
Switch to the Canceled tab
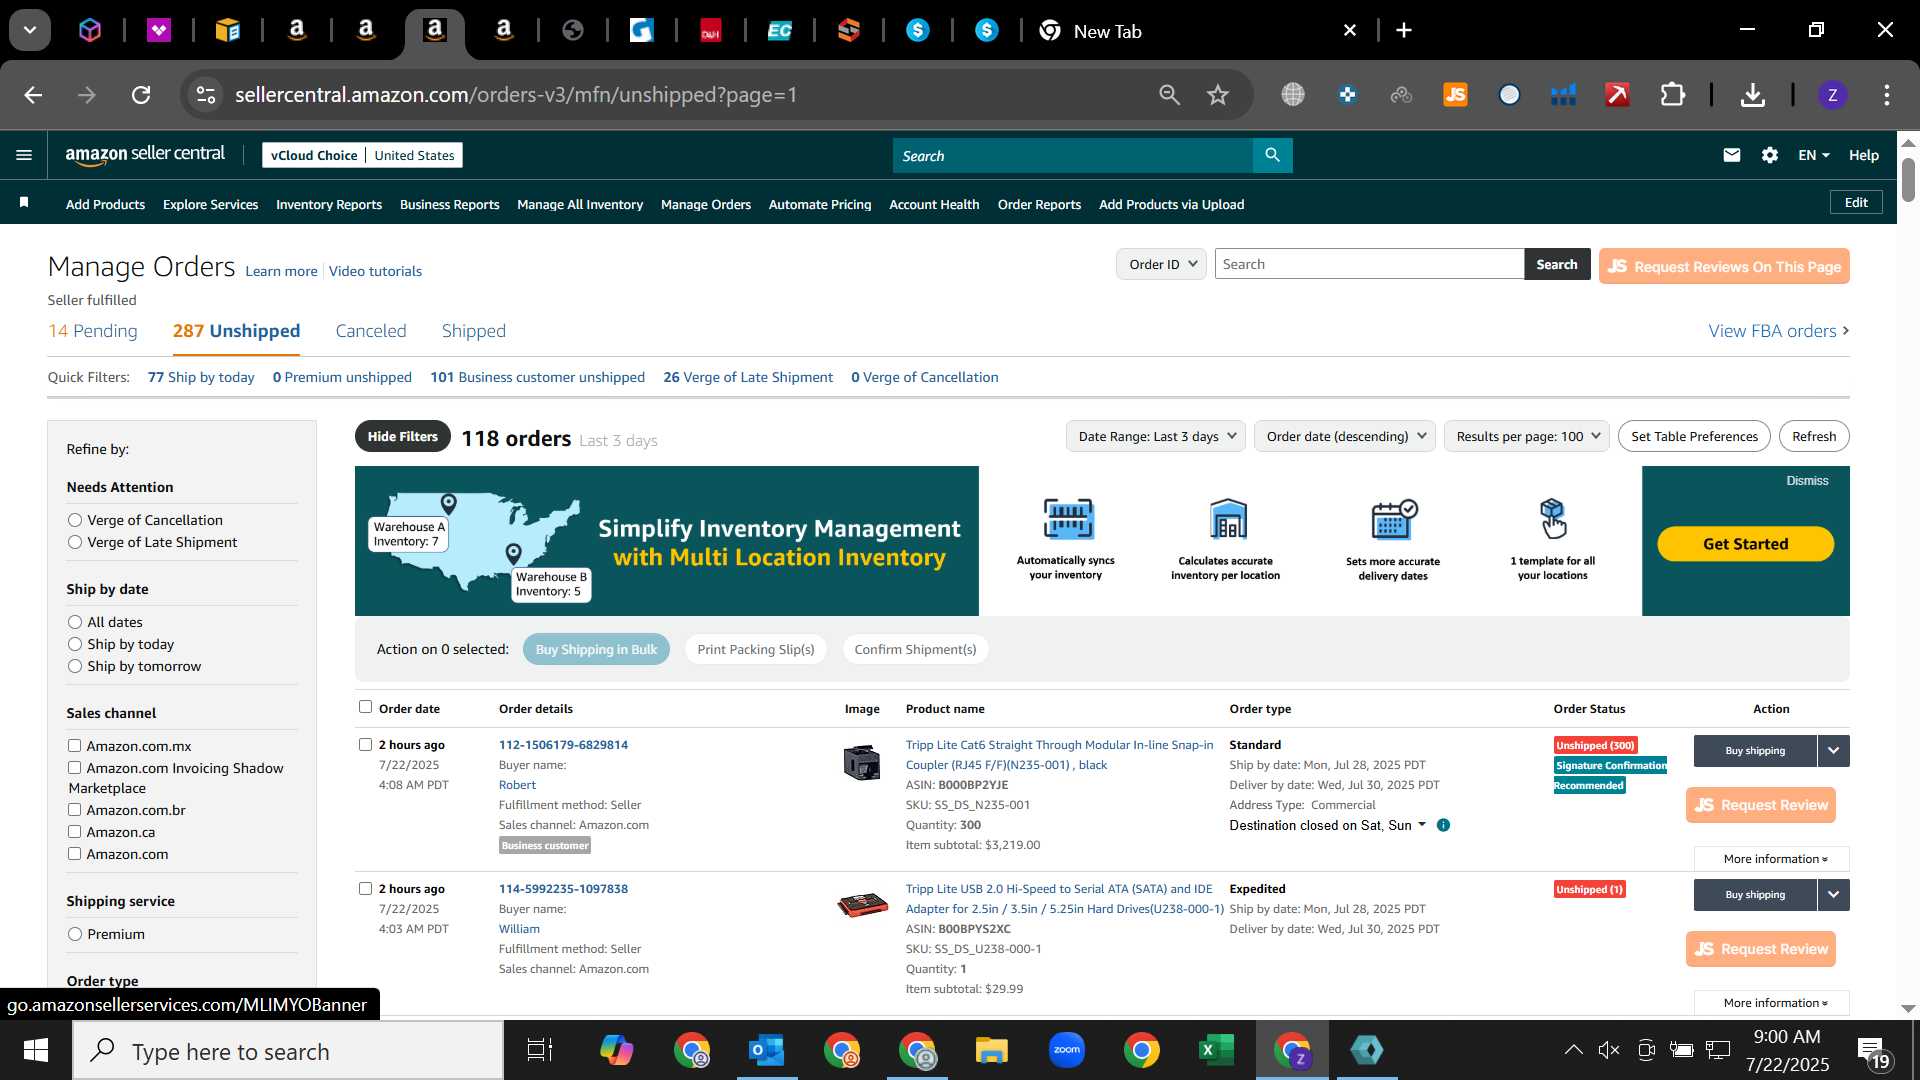[x=371, y=331]
